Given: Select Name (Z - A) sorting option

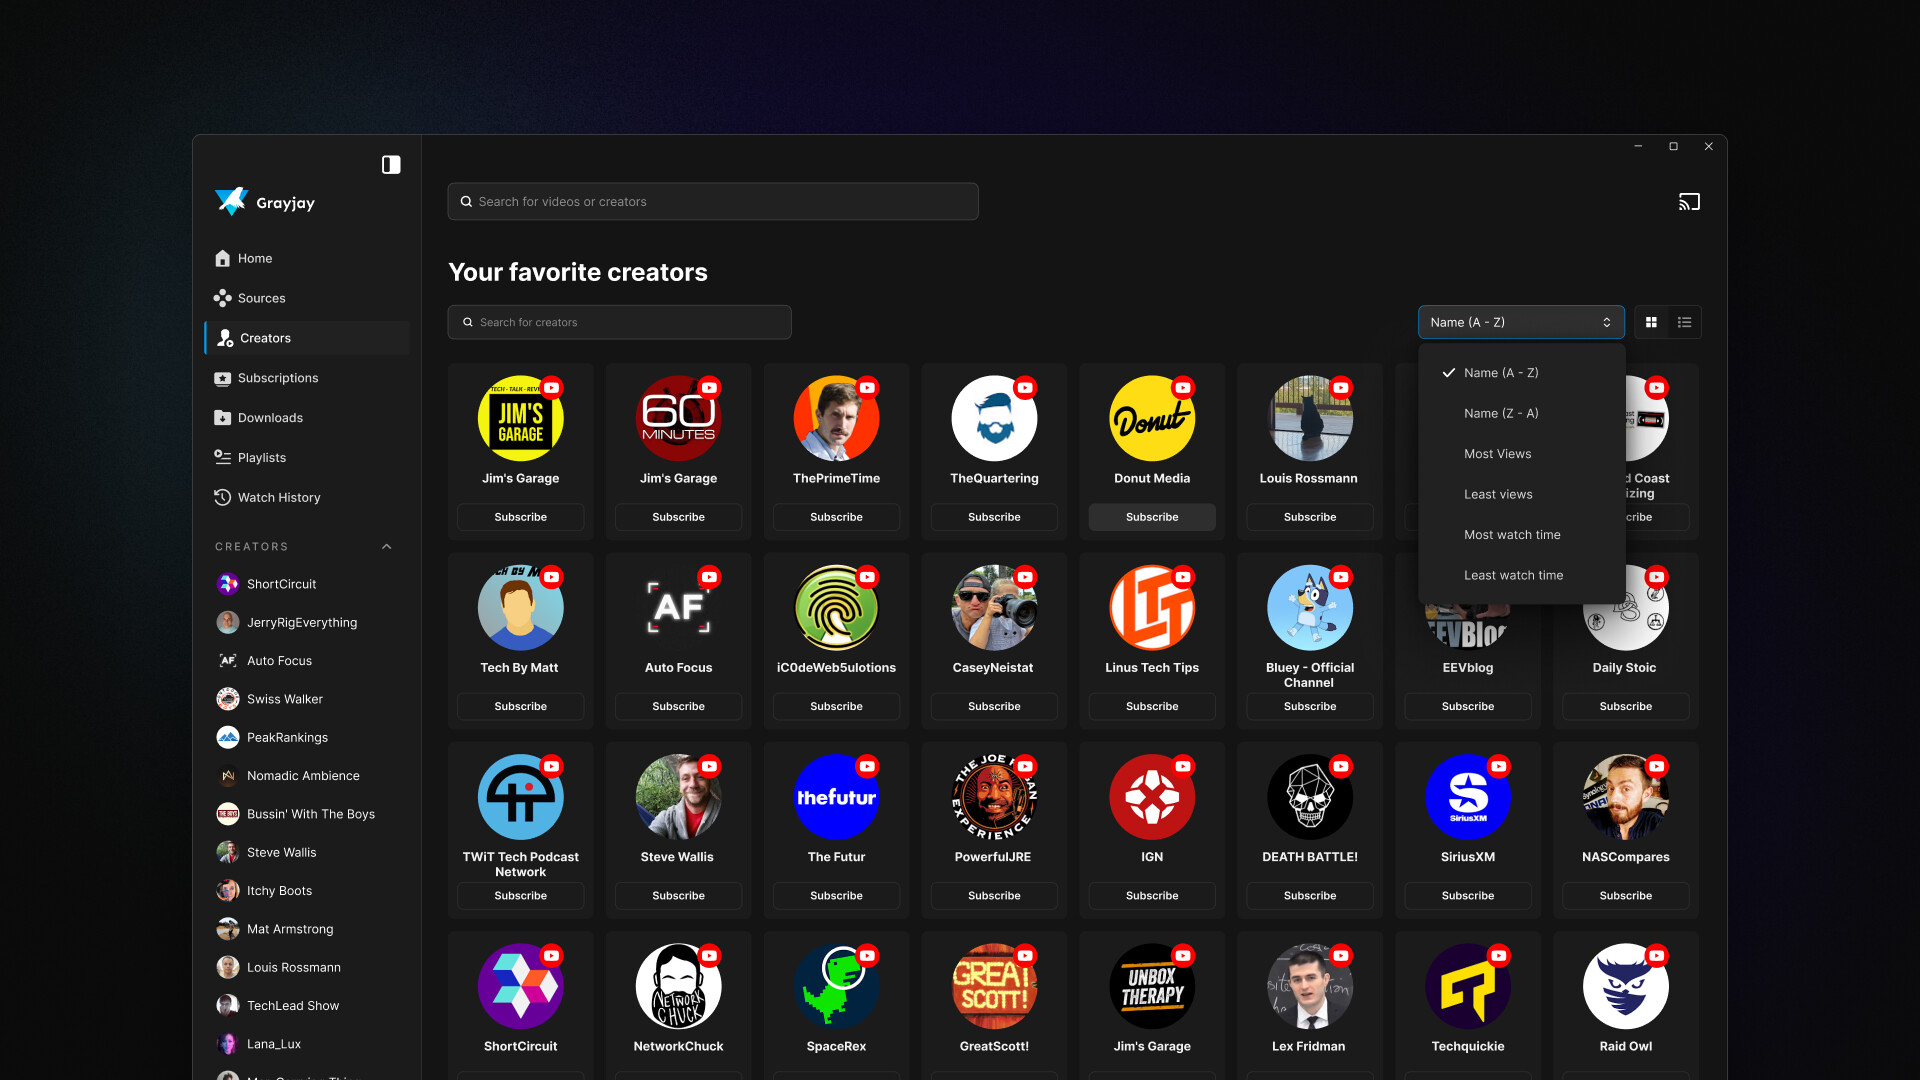Looking at the screenshot, I should [1499, 413].
